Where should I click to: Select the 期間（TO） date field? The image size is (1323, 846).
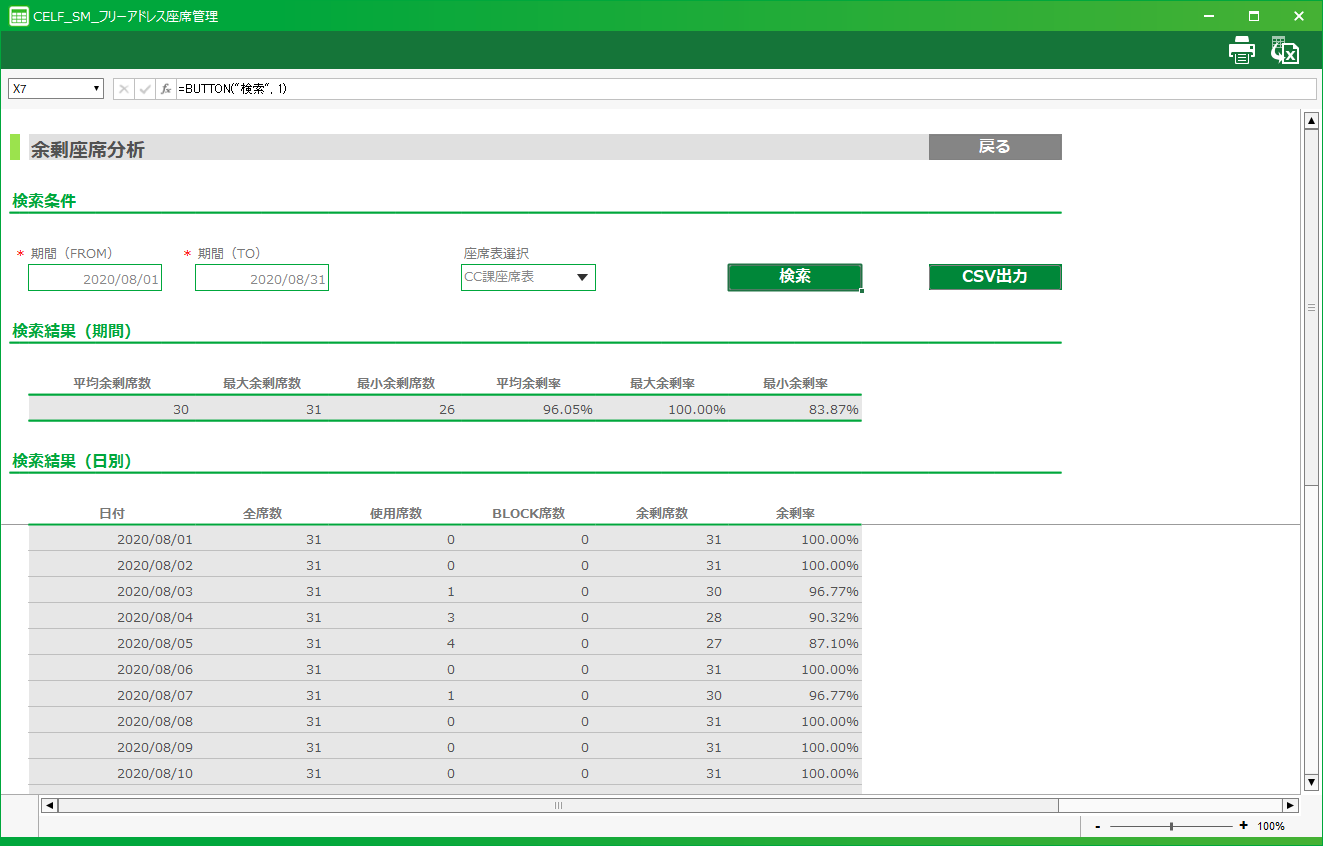[x=262, y=279]
